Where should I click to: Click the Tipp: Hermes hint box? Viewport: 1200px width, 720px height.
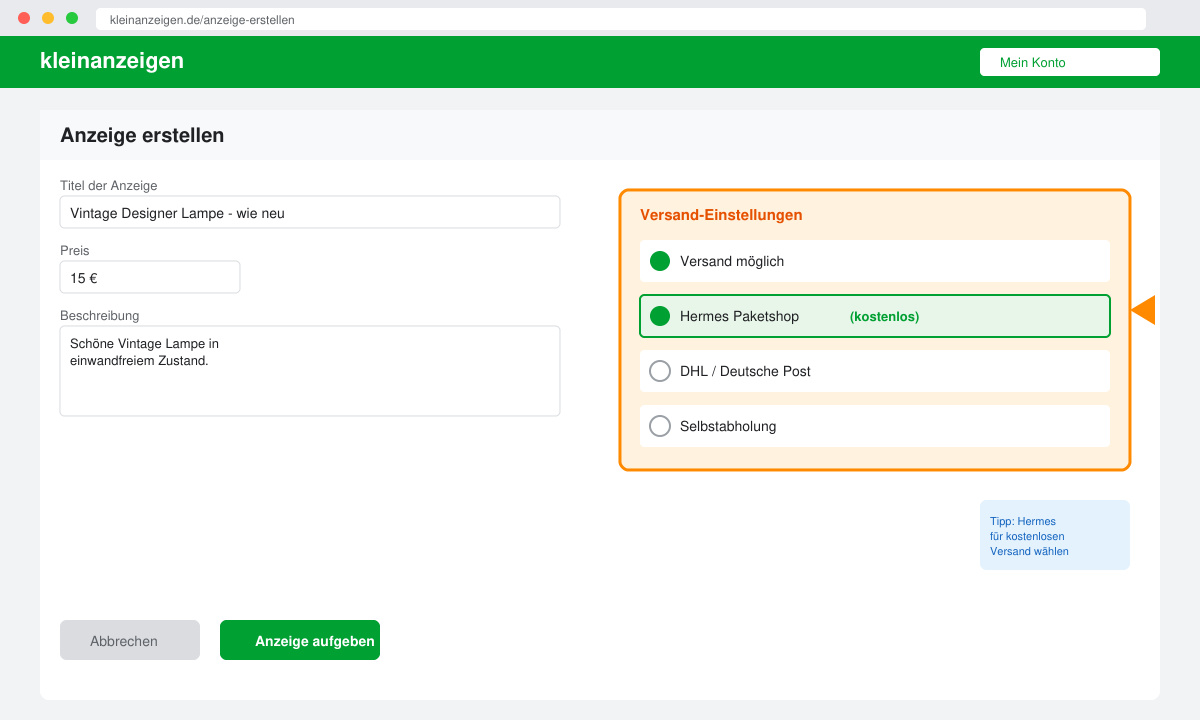point(1055,535)
